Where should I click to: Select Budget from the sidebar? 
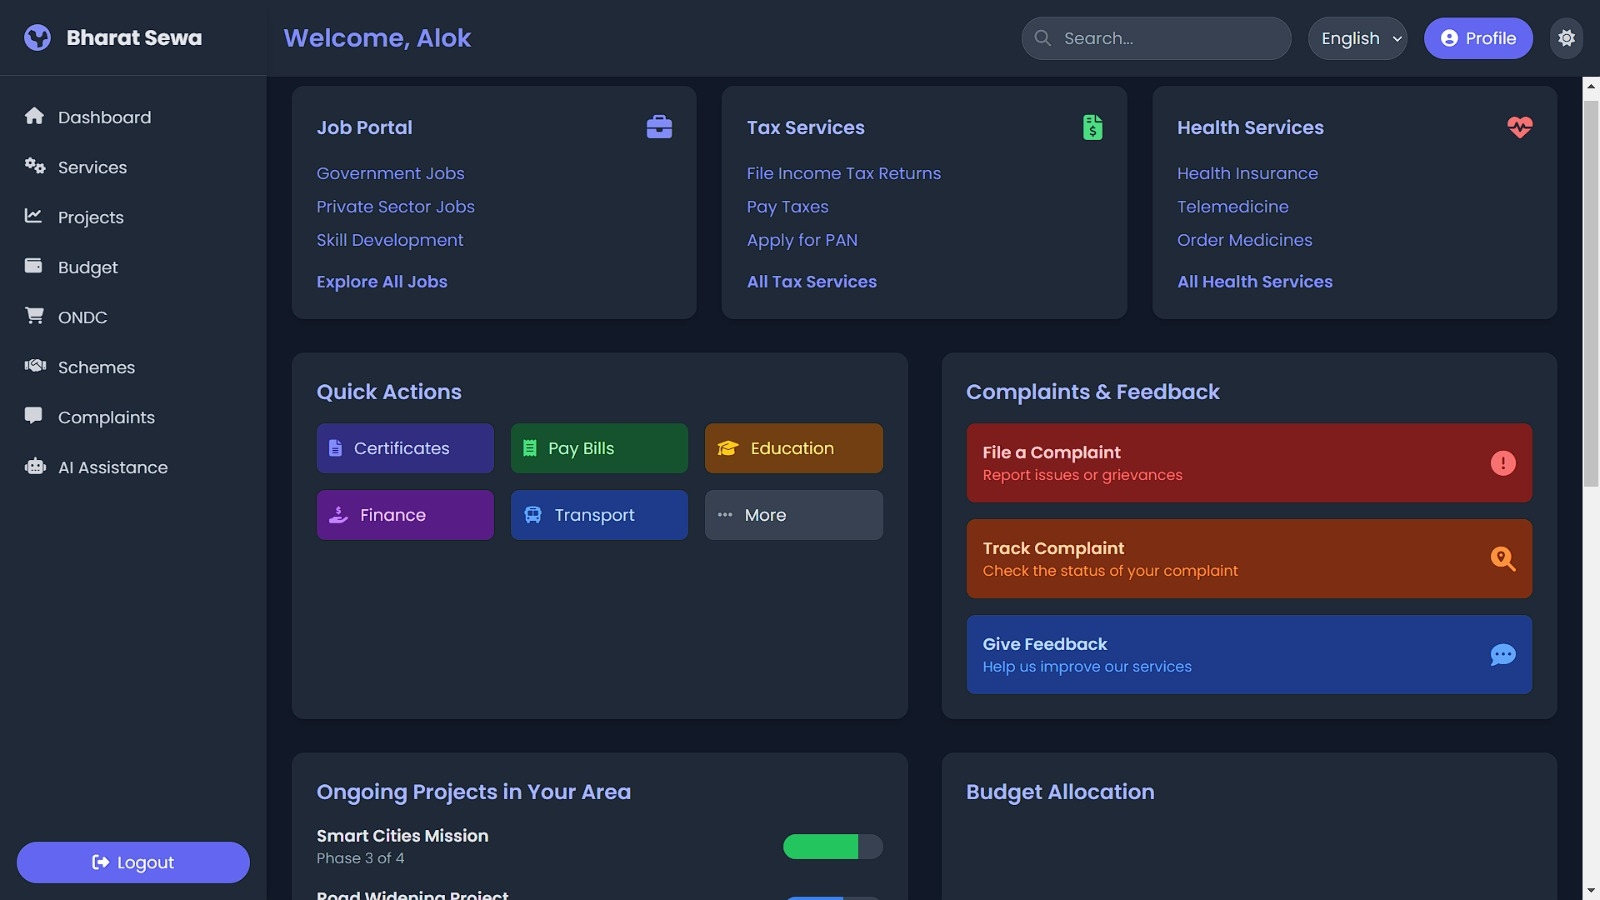(x=88, y=267)
